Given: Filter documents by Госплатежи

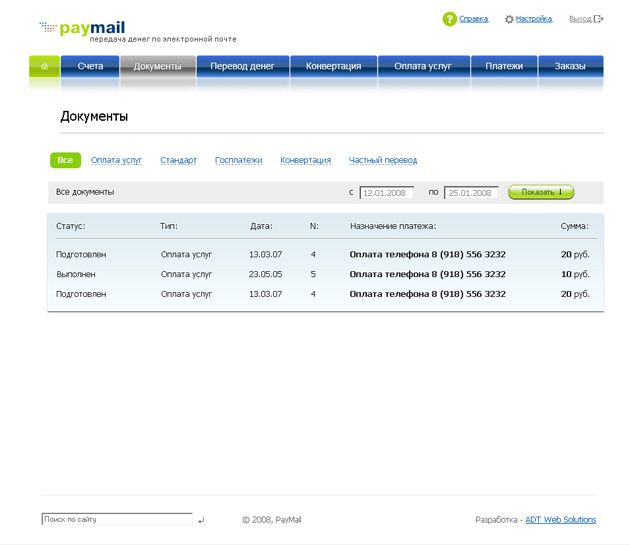Looking at the screenshot, I should (x=238, y=160).
